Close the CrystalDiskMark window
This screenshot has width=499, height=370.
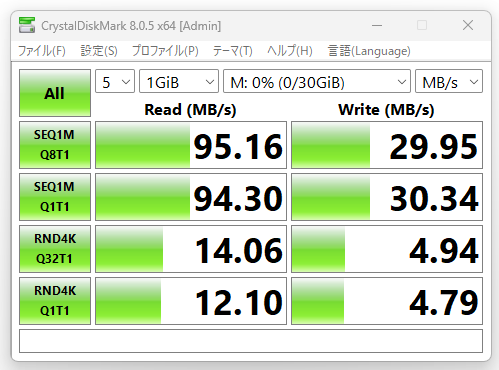tap(468, 25)
